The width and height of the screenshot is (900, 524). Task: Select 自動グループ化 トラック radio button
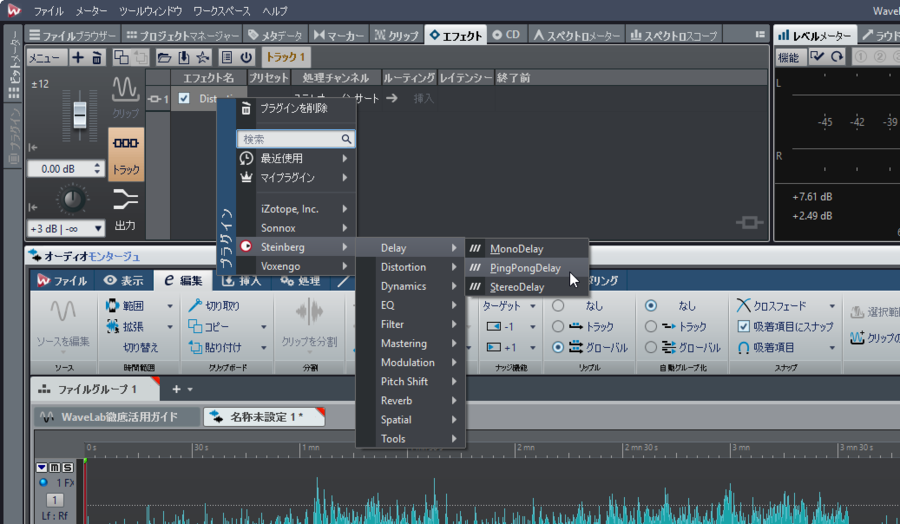(650, 326)
